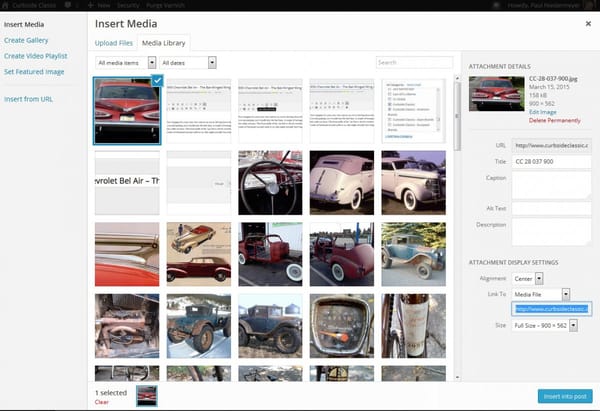Click the WordPress home icon in the admin bar

(5, 5)
